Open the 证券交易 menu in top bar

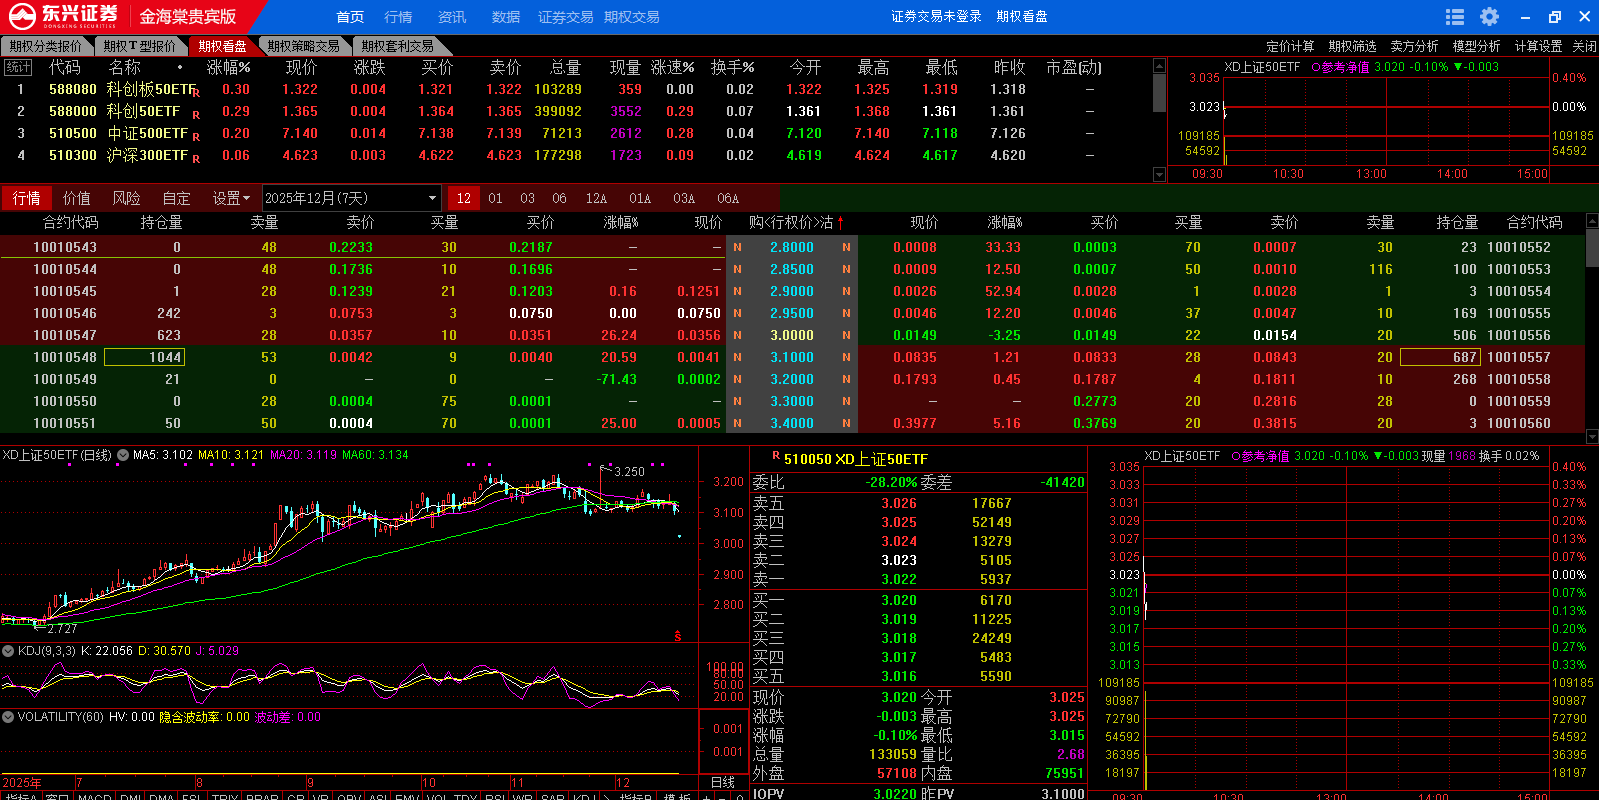pos(565,17)
